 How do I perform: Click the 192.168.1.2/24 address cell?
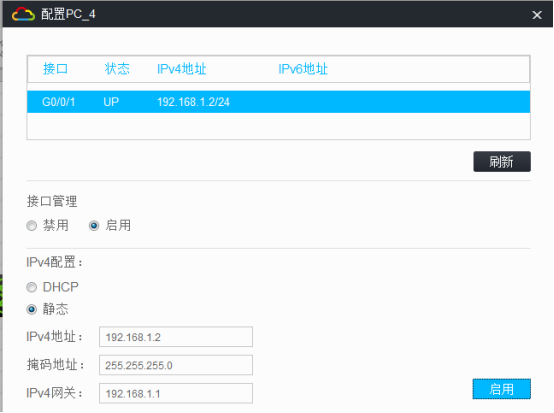(x=193, y=102)
